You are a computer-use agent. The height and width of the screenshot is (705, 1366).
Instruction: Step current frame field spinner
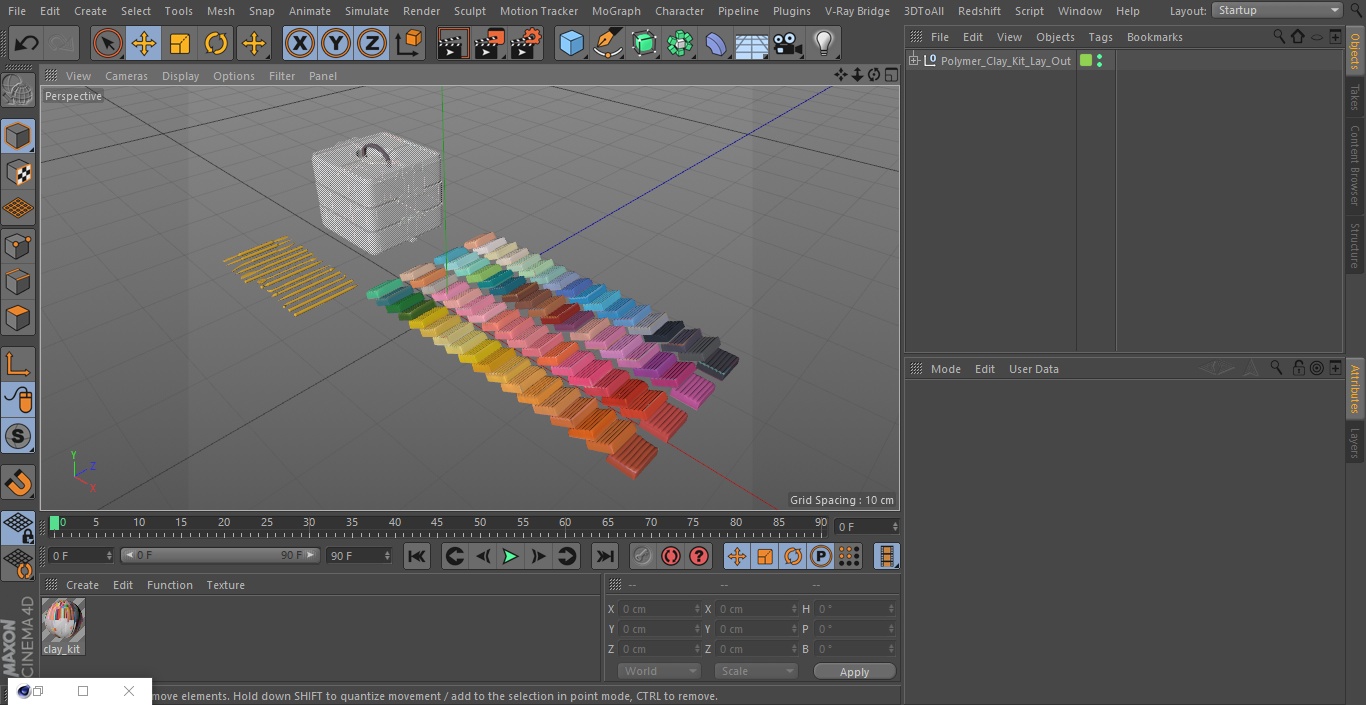(895, 526)
